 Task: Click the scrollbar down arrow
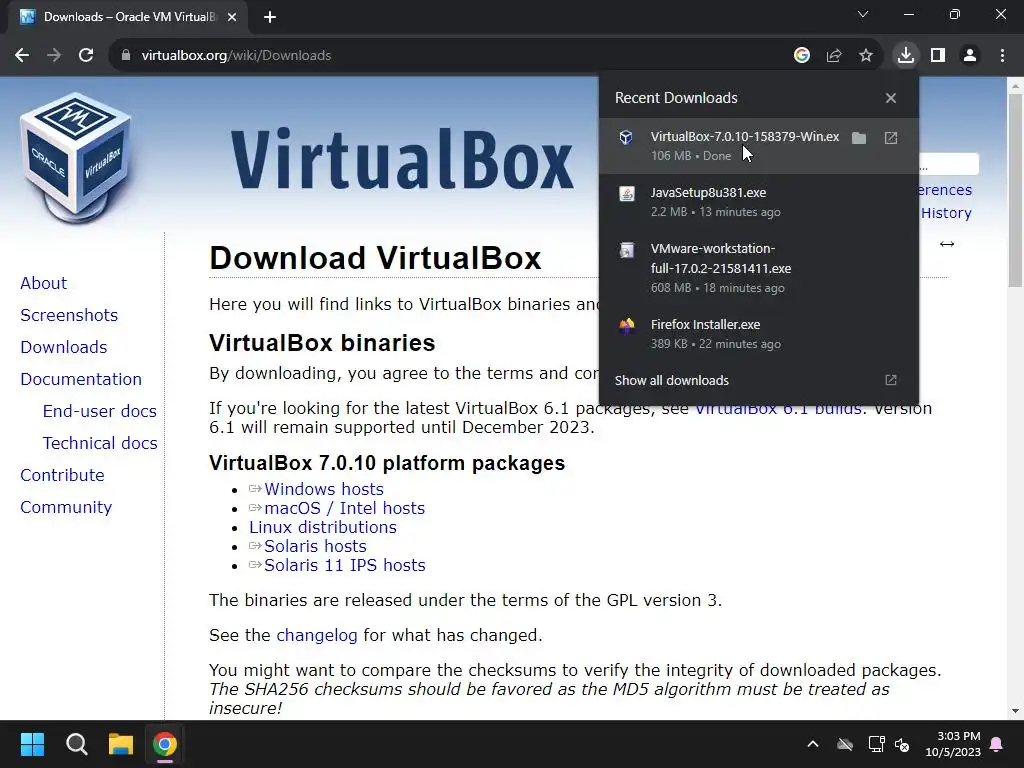[x=1015, y=711]
